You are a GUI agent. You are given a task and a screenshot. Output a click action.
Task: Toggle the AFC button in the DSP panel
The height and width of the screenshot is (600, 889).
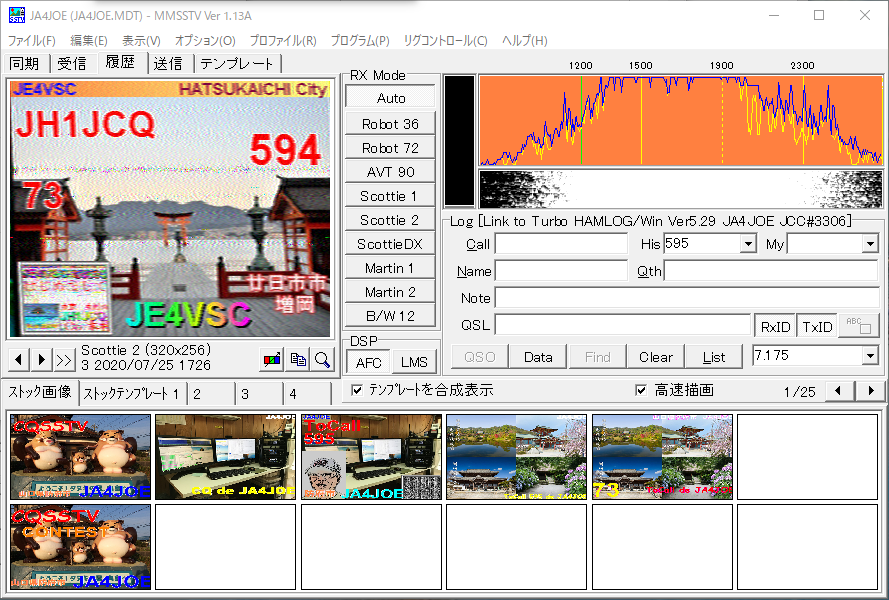pos(368,361)
